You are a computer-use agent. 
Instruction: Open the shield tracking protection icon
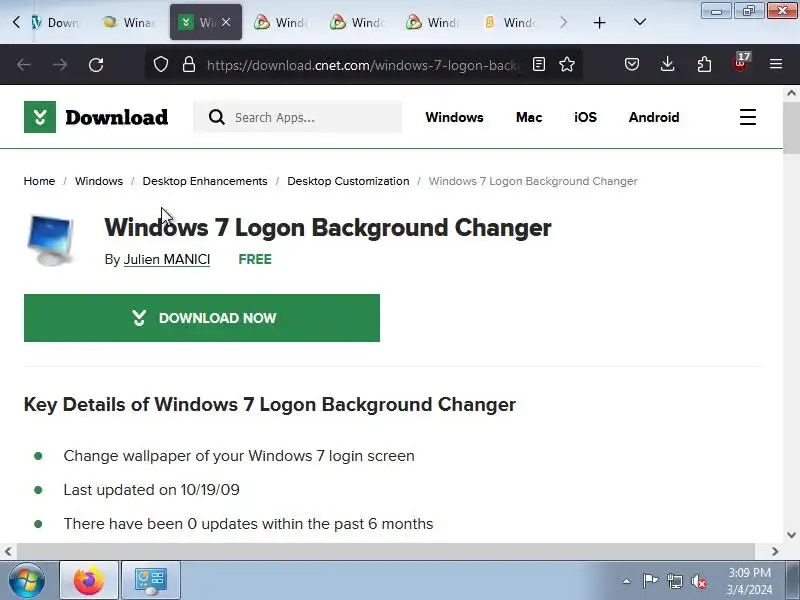161,64
